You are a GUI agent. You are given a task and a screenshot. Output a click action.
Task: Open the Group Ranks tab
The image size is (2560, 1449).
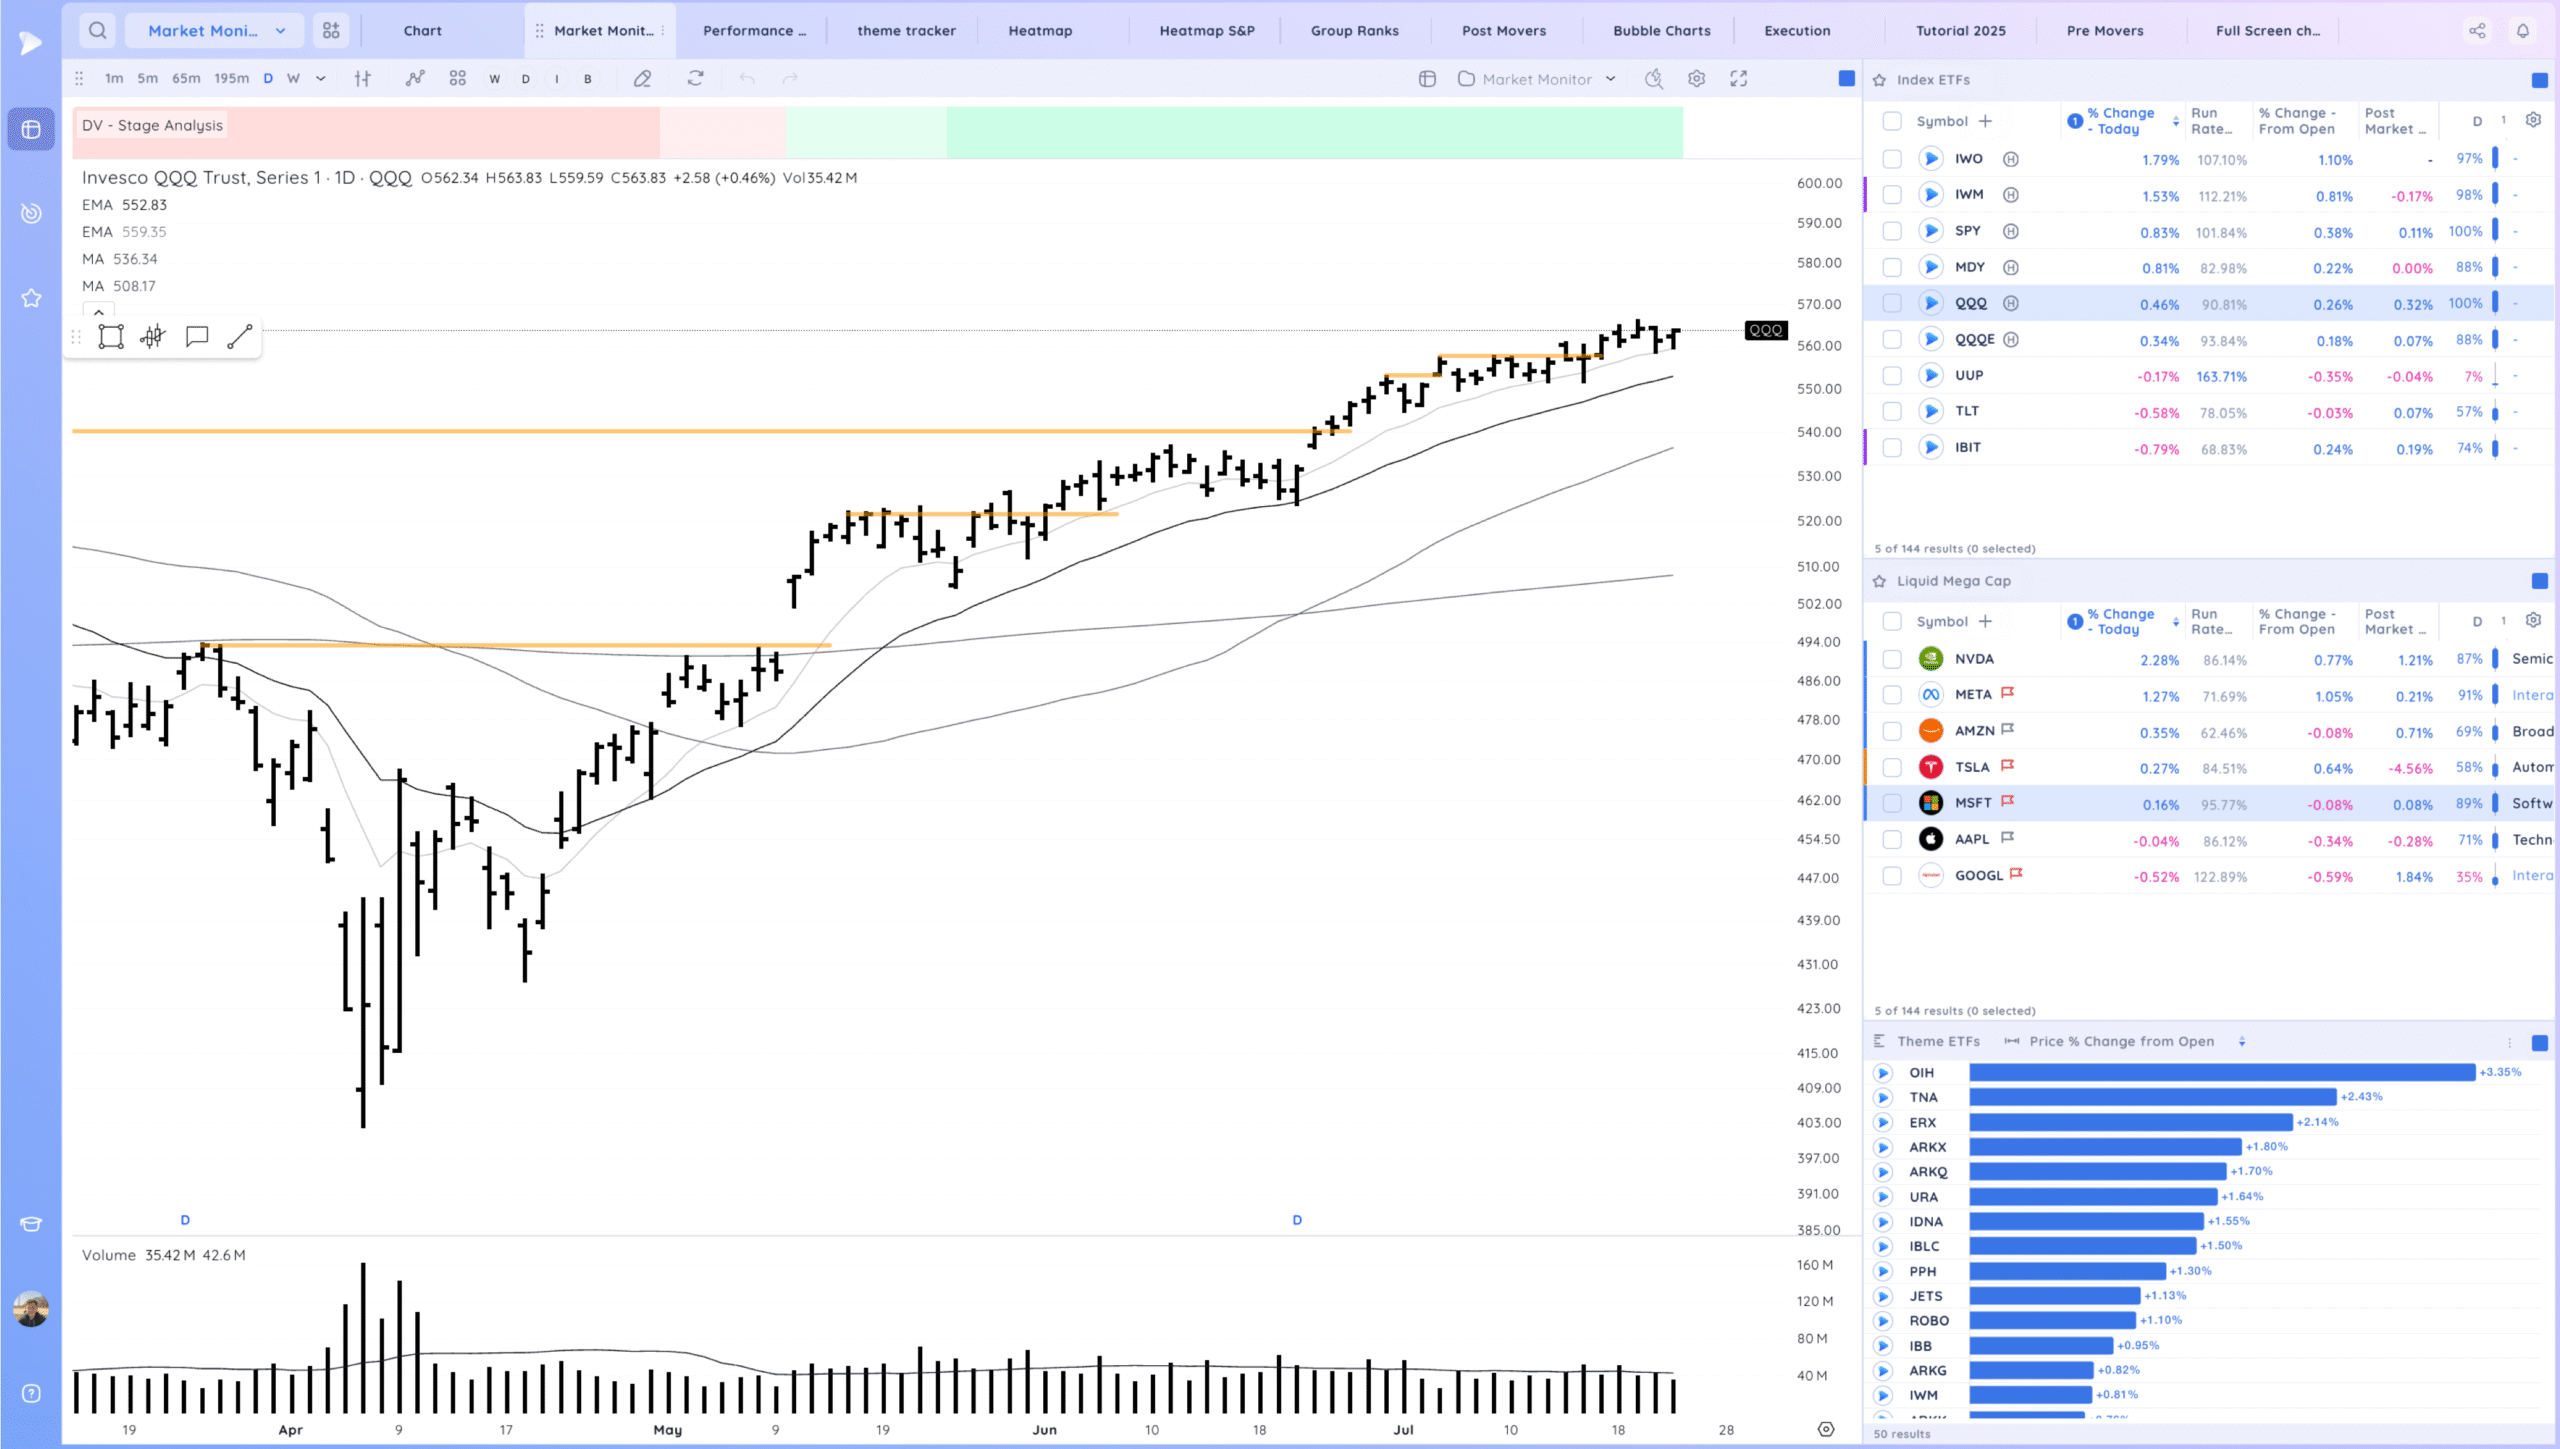coord(1354,31)
